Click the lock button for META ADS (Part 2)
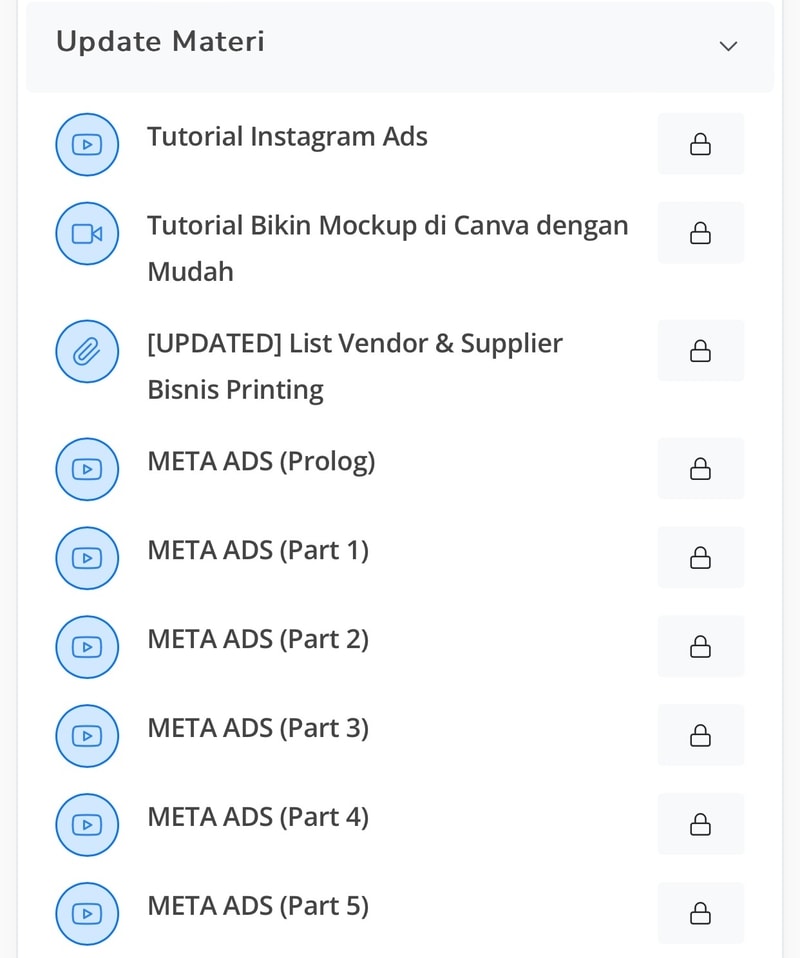Viewport: 800px width, 958px height. [700, 646]
